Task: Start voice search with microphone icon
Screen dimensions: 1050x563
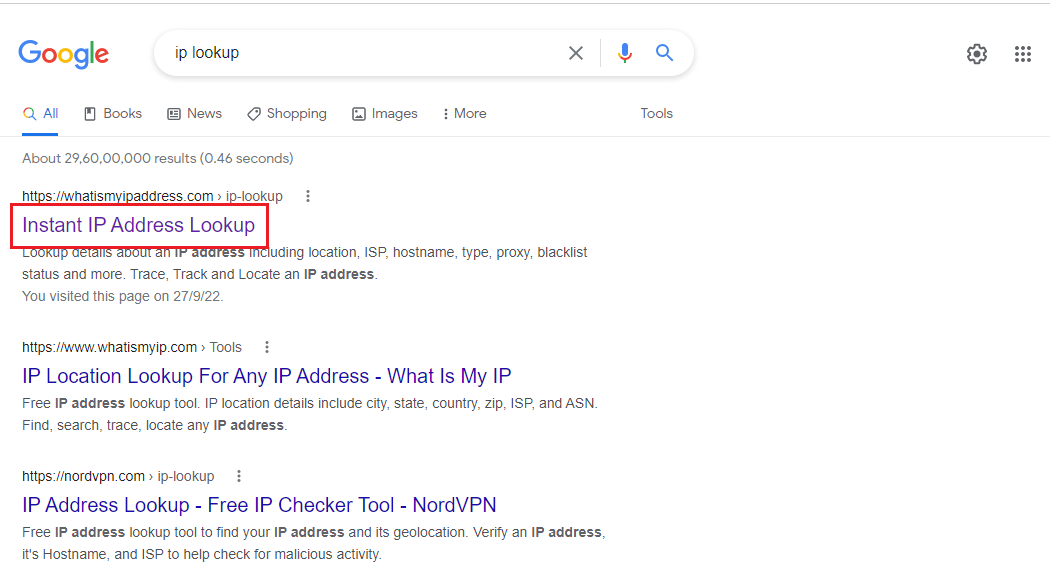Action: [625, 53]
